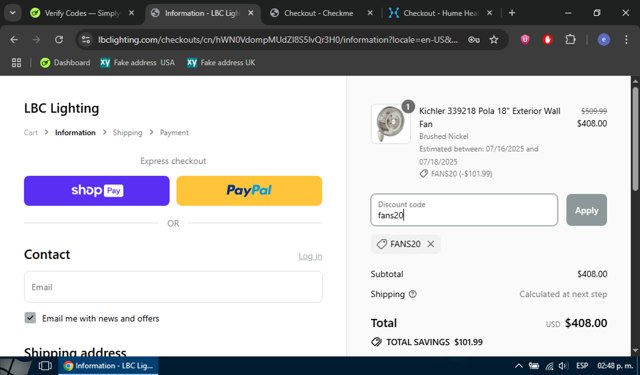Show shipping info help icon

(413, 294)
